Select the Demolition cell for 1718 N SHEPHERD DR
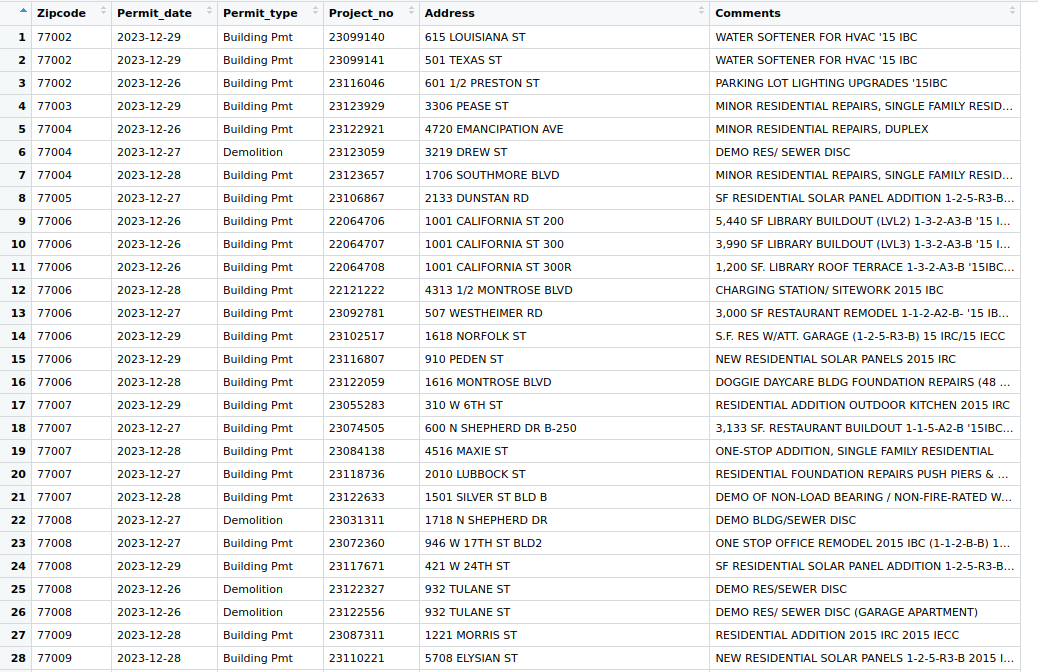The image size is (1038, 672). click(253, 520)
